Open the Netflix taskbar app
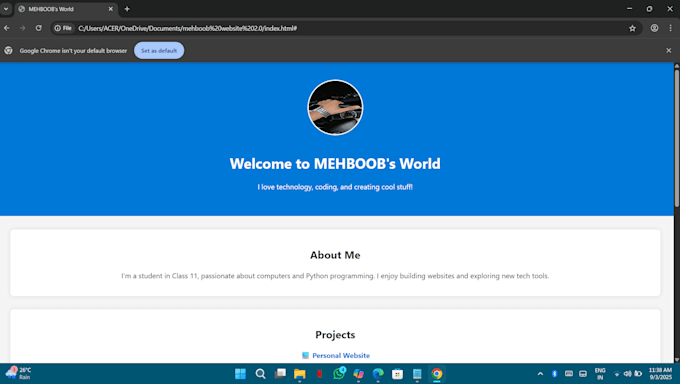The height and width of the screenshot is (384, 680). pyautogui.click(x=319, y=374)
